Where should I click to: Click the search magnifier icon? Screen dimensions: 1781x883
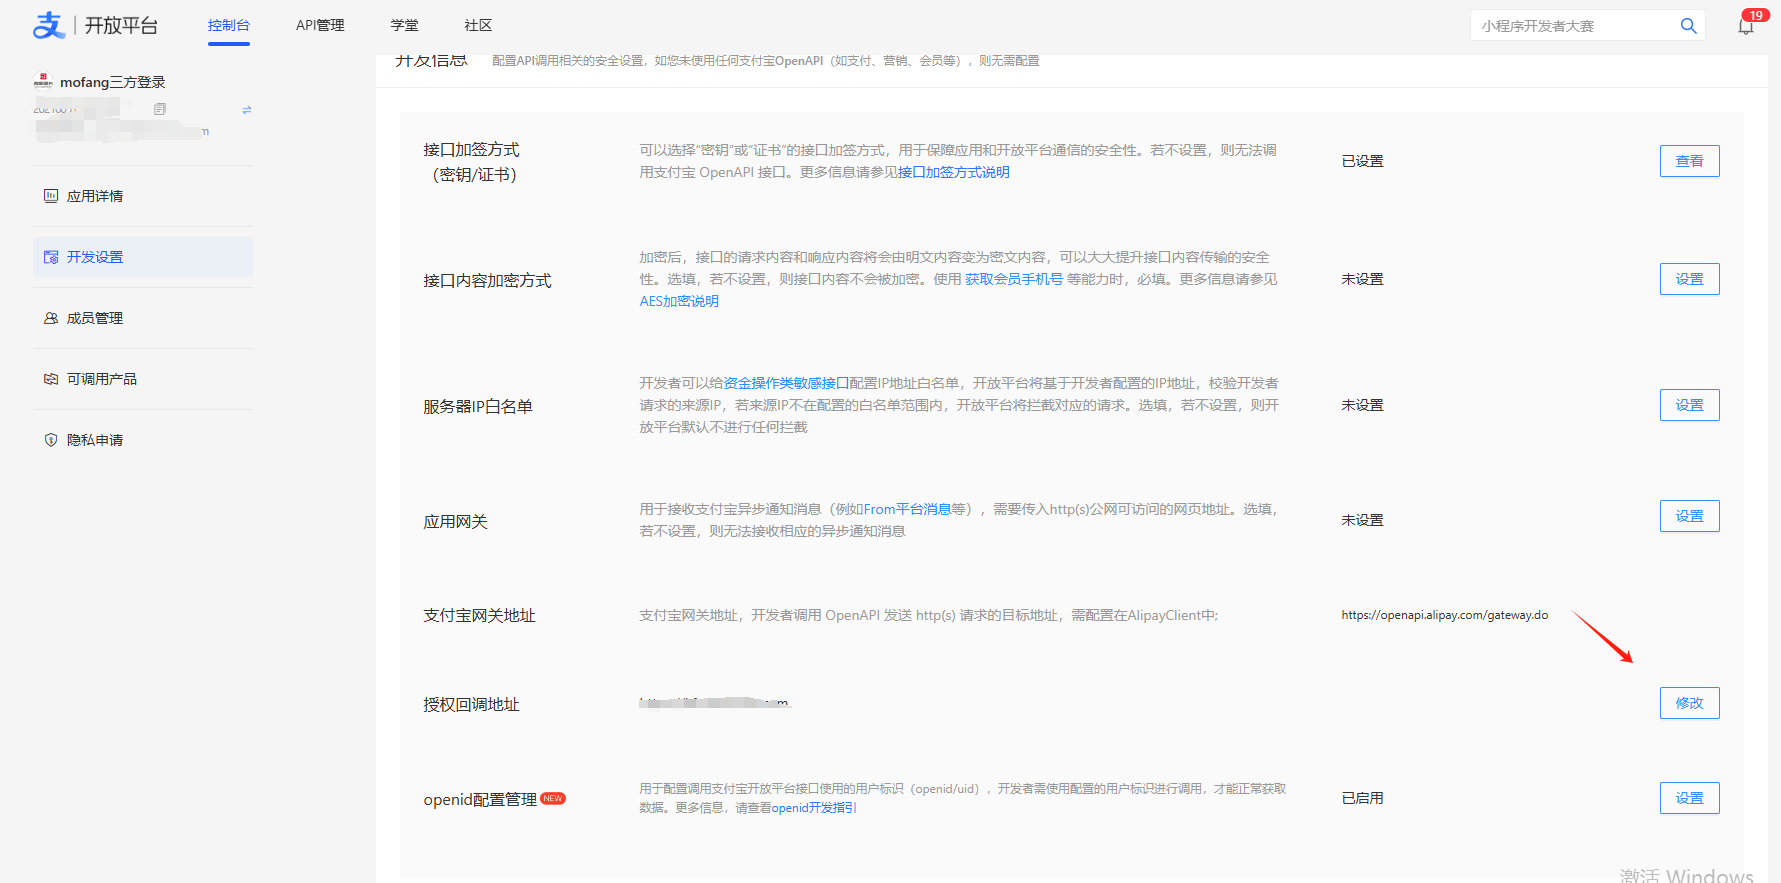1688,26
